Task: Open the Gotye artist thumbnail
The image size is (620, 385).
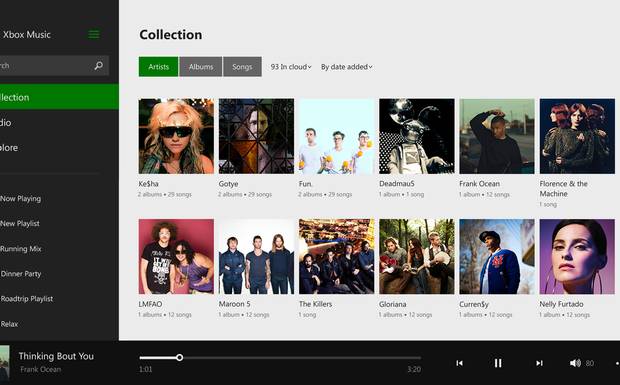Action: point(257,136)
